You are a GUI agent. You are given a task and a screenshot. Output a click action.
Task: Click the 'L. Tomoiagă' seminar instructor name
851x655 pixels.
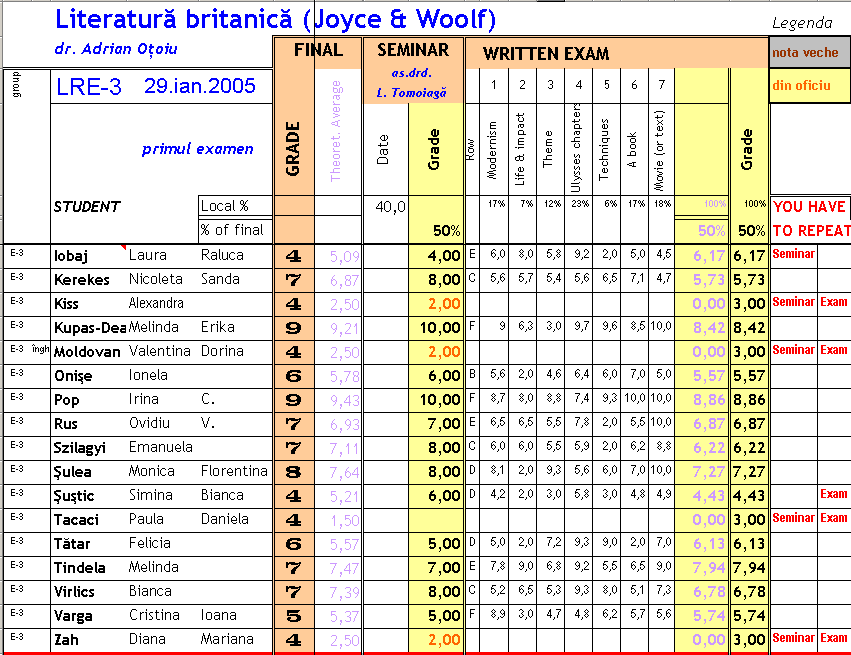(411, 93)
